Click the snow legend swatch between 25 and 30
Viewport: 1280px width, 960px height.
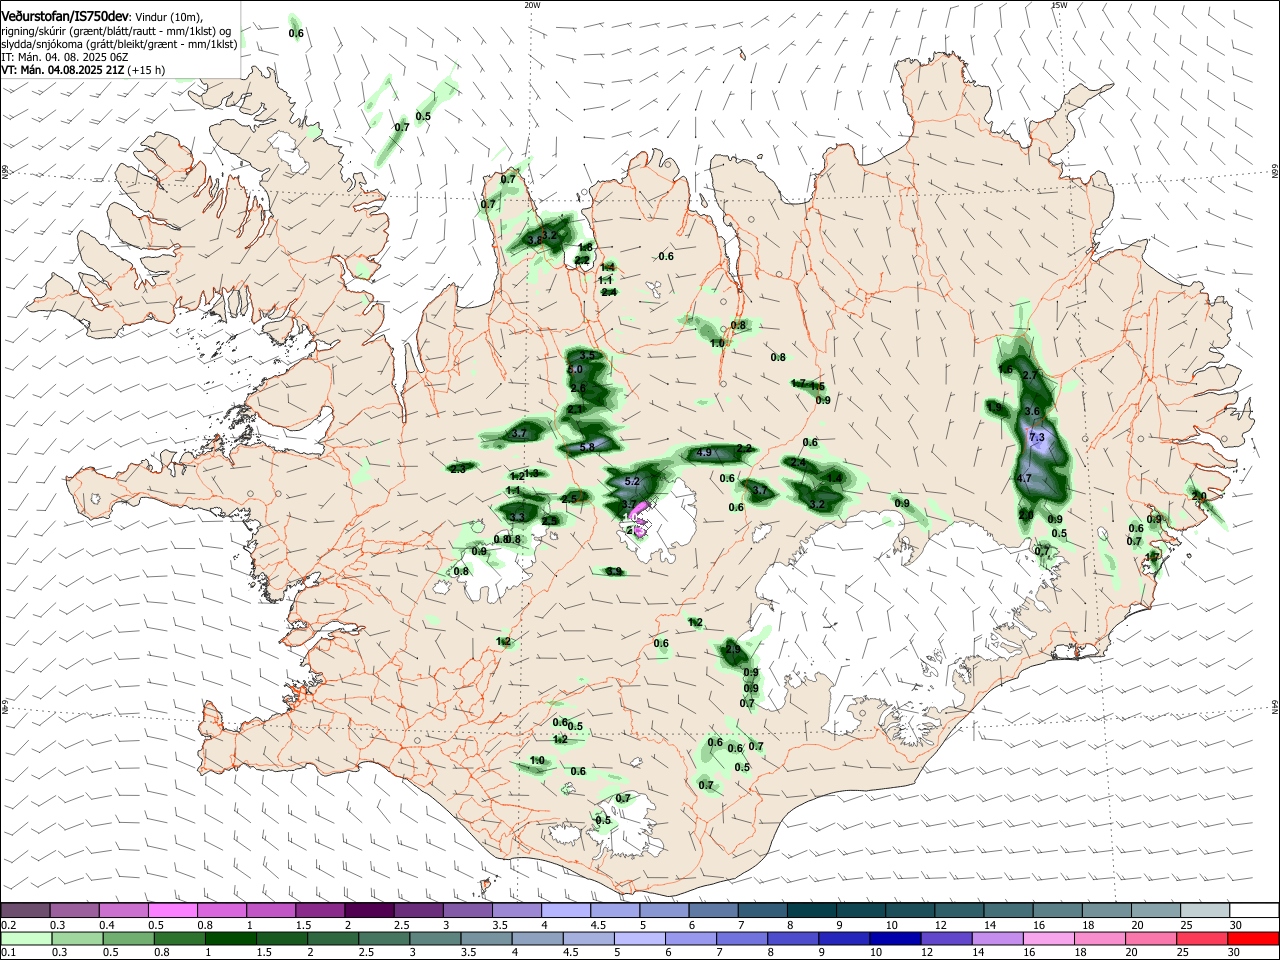pos(1205,910)
